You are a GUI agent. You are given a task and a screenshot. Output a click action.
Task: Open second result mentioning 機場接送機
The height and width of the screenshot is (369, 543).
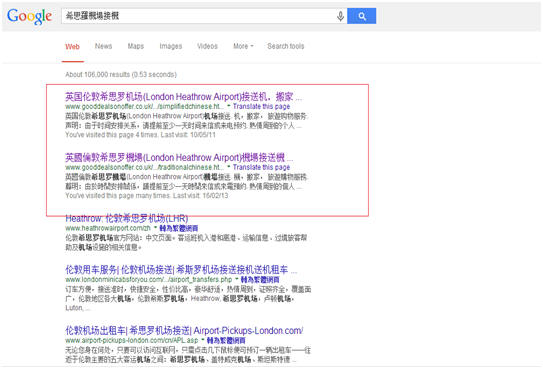coord(179,158)
